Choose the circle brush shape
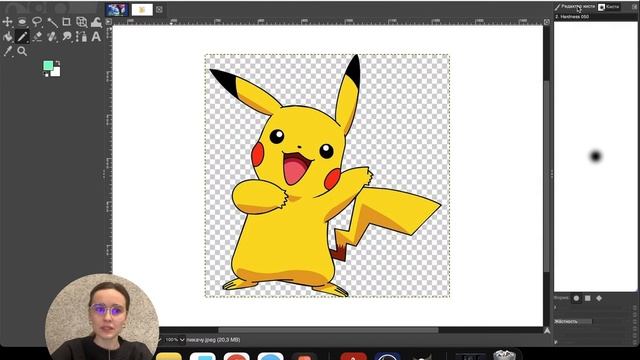 [x=576, y=298]
